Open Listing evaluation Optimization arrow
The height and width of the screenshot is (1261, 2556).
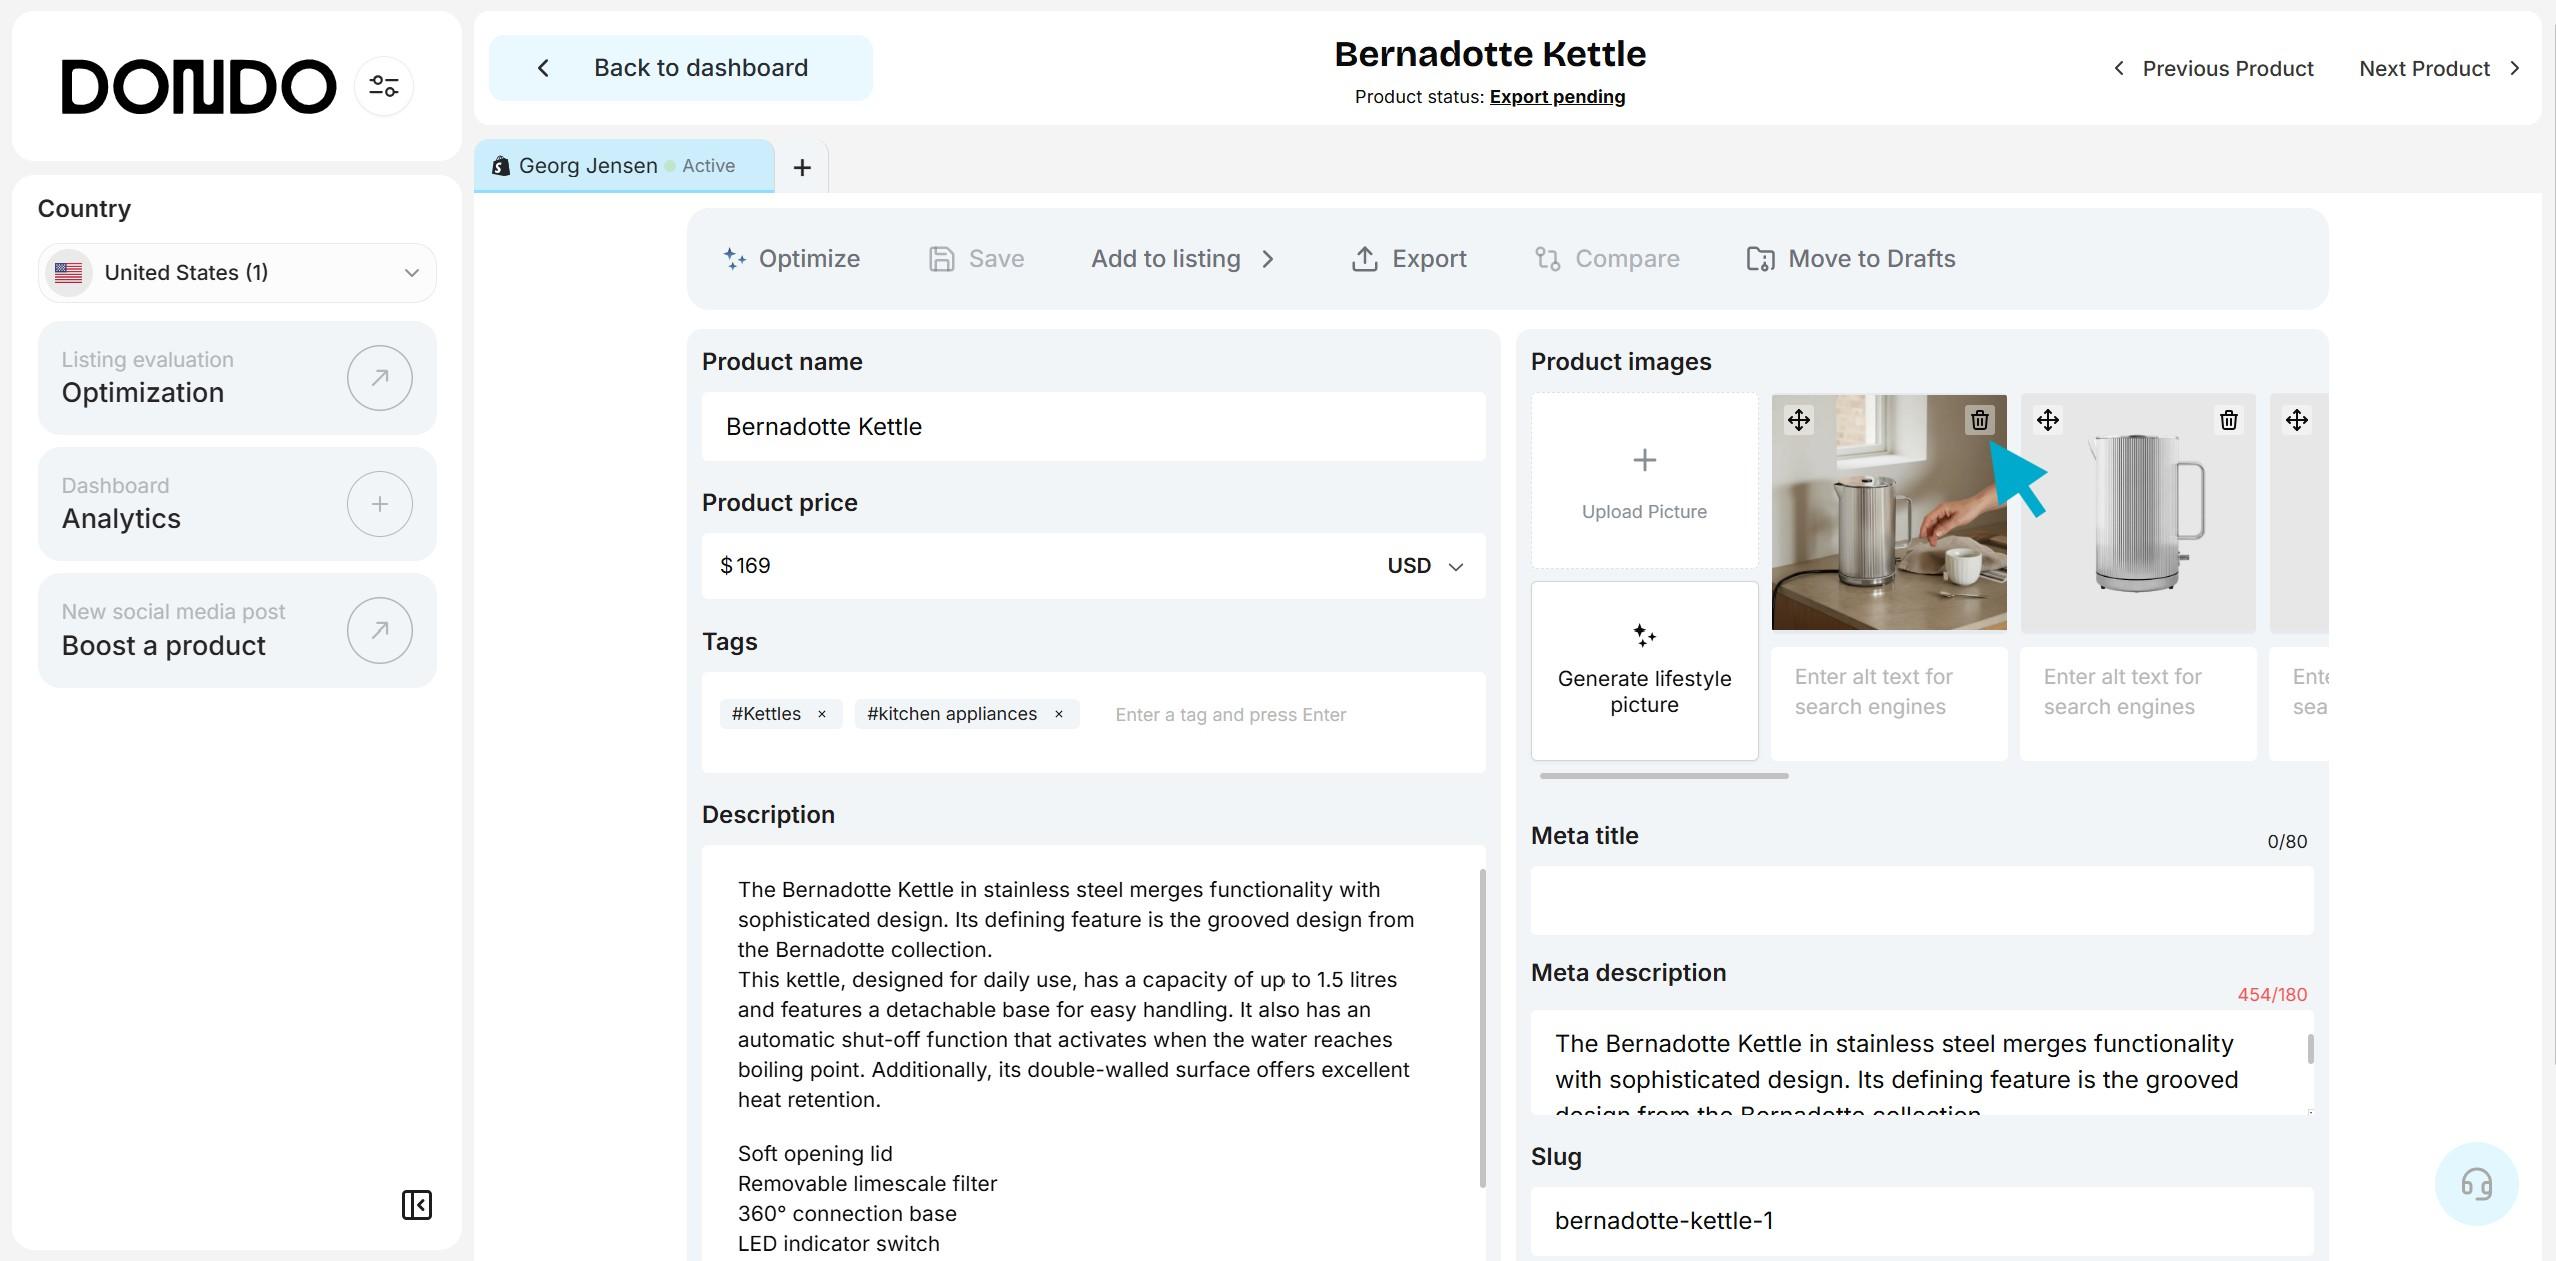point(379,378)
